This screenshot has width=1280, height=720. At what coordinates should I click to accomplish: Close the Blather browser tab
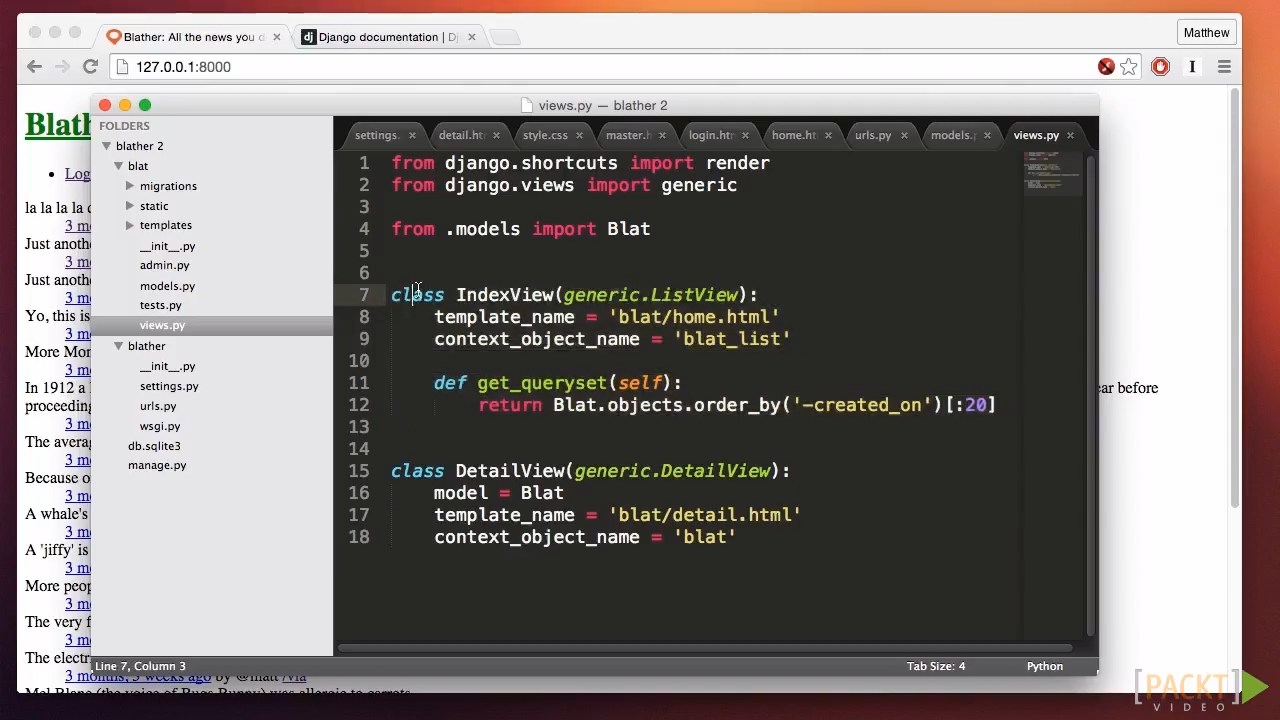pos(277,37)
